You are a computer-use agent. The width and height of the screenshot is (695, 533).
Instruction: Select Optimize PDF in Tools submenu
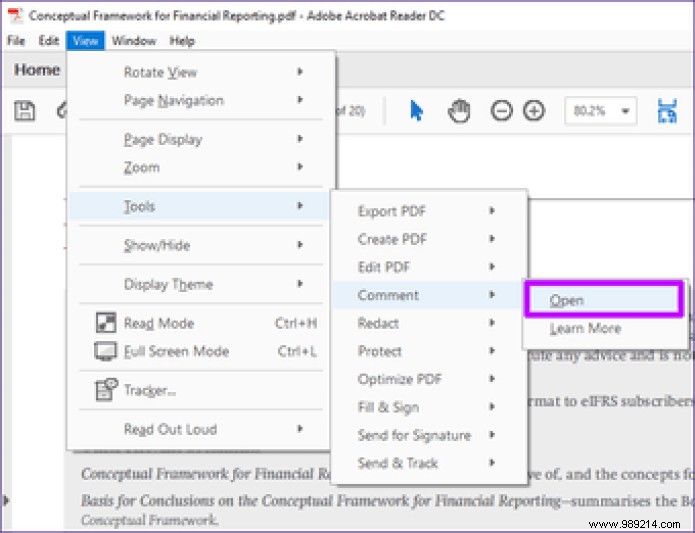(429, 379)
